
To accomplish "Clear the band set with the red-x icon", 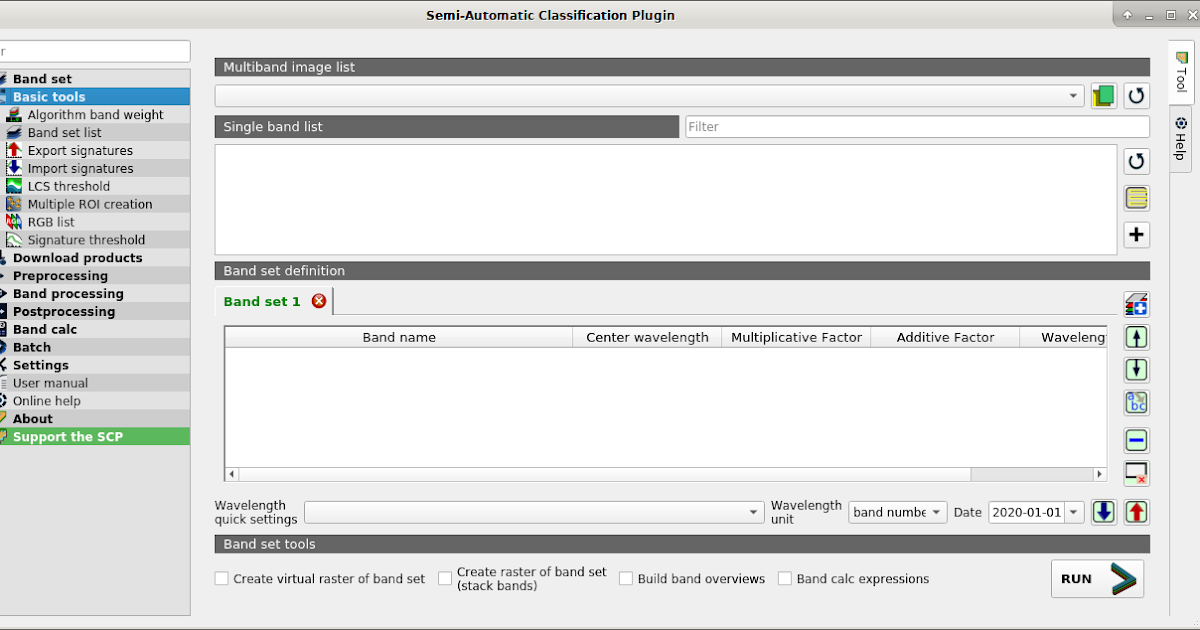I will tap(1136, 473).
